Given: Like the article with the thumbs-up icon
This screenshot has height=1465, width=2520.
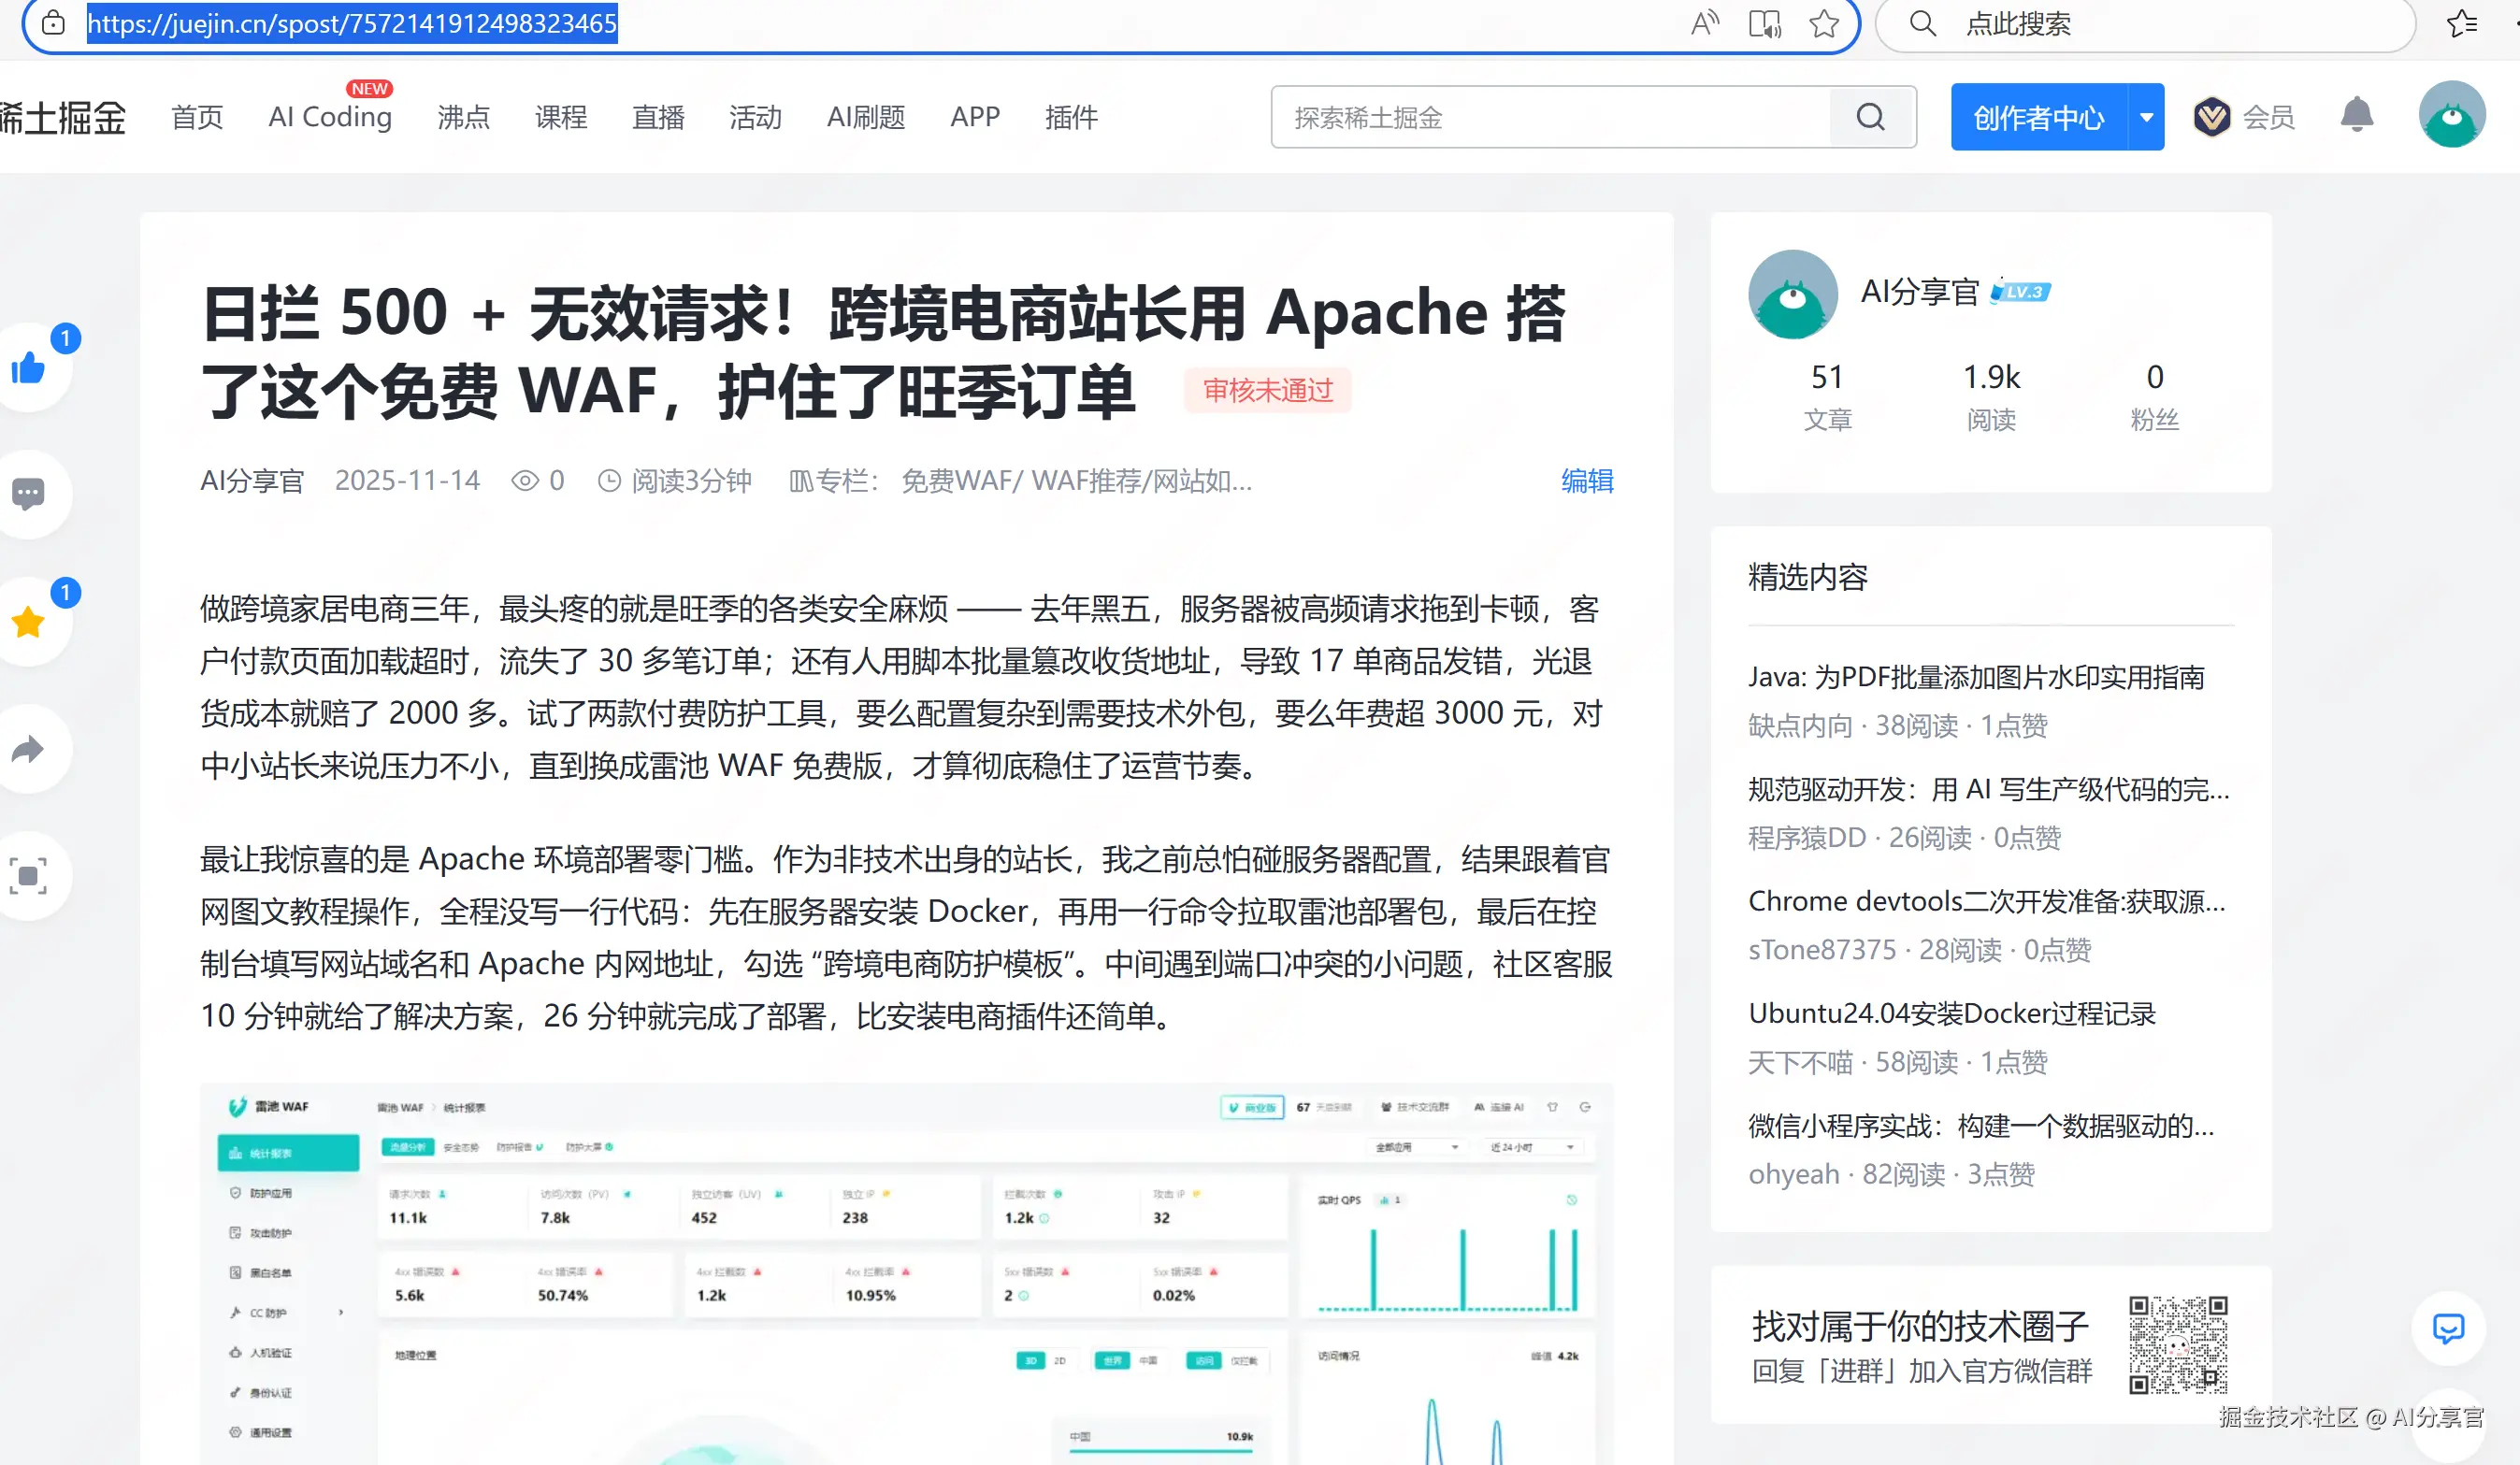Looking at the screenshot, I should click(30, 366).
